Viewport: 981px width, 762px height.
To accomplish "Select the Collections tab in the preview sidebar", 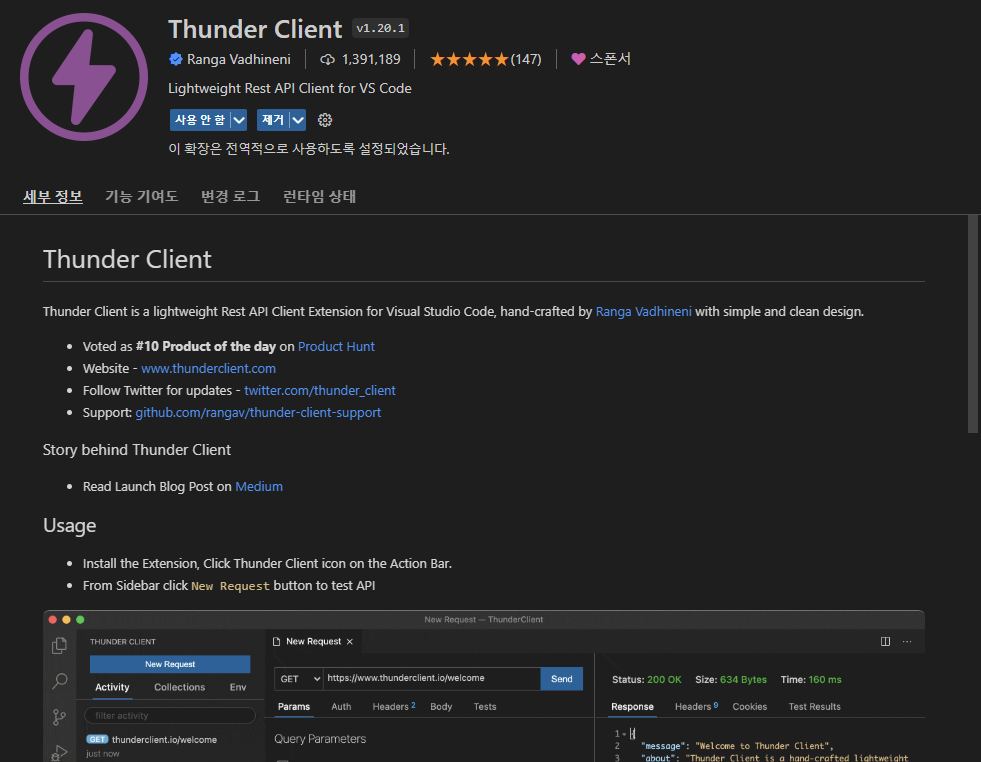I will tap(179, 687).
